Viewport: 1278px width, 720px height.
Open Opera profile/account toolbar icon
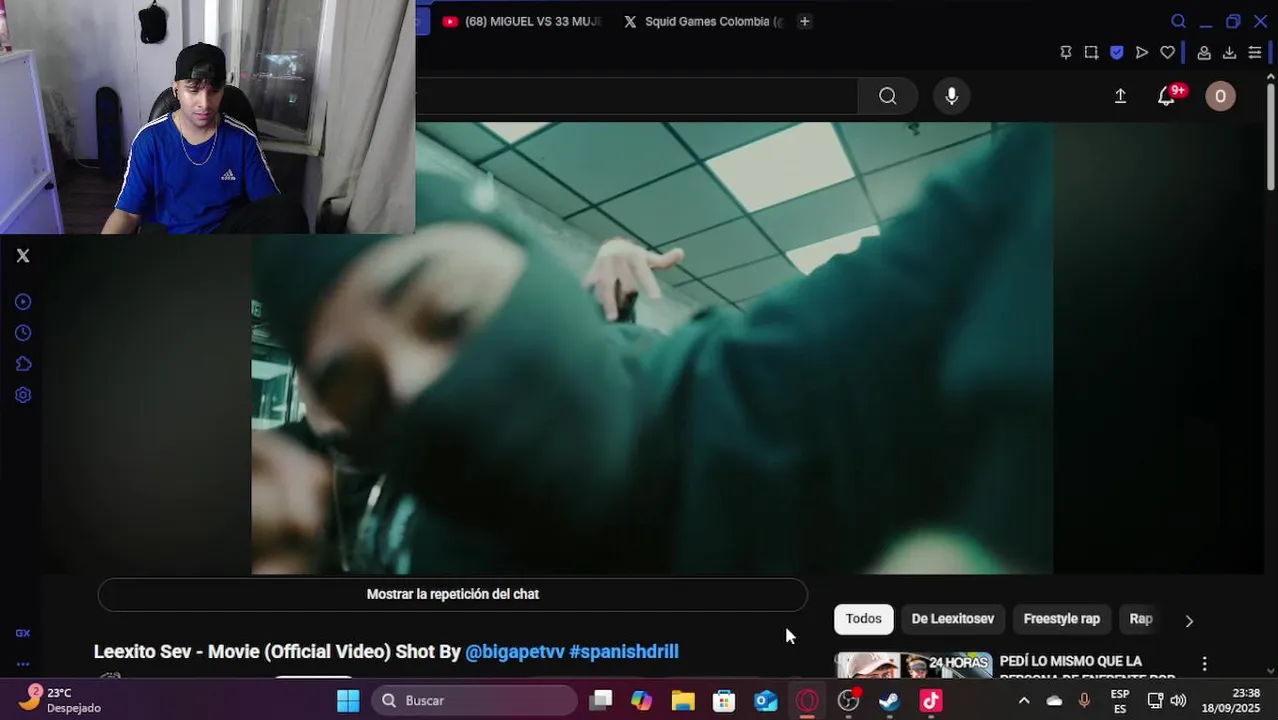(x=1204, y=53)
